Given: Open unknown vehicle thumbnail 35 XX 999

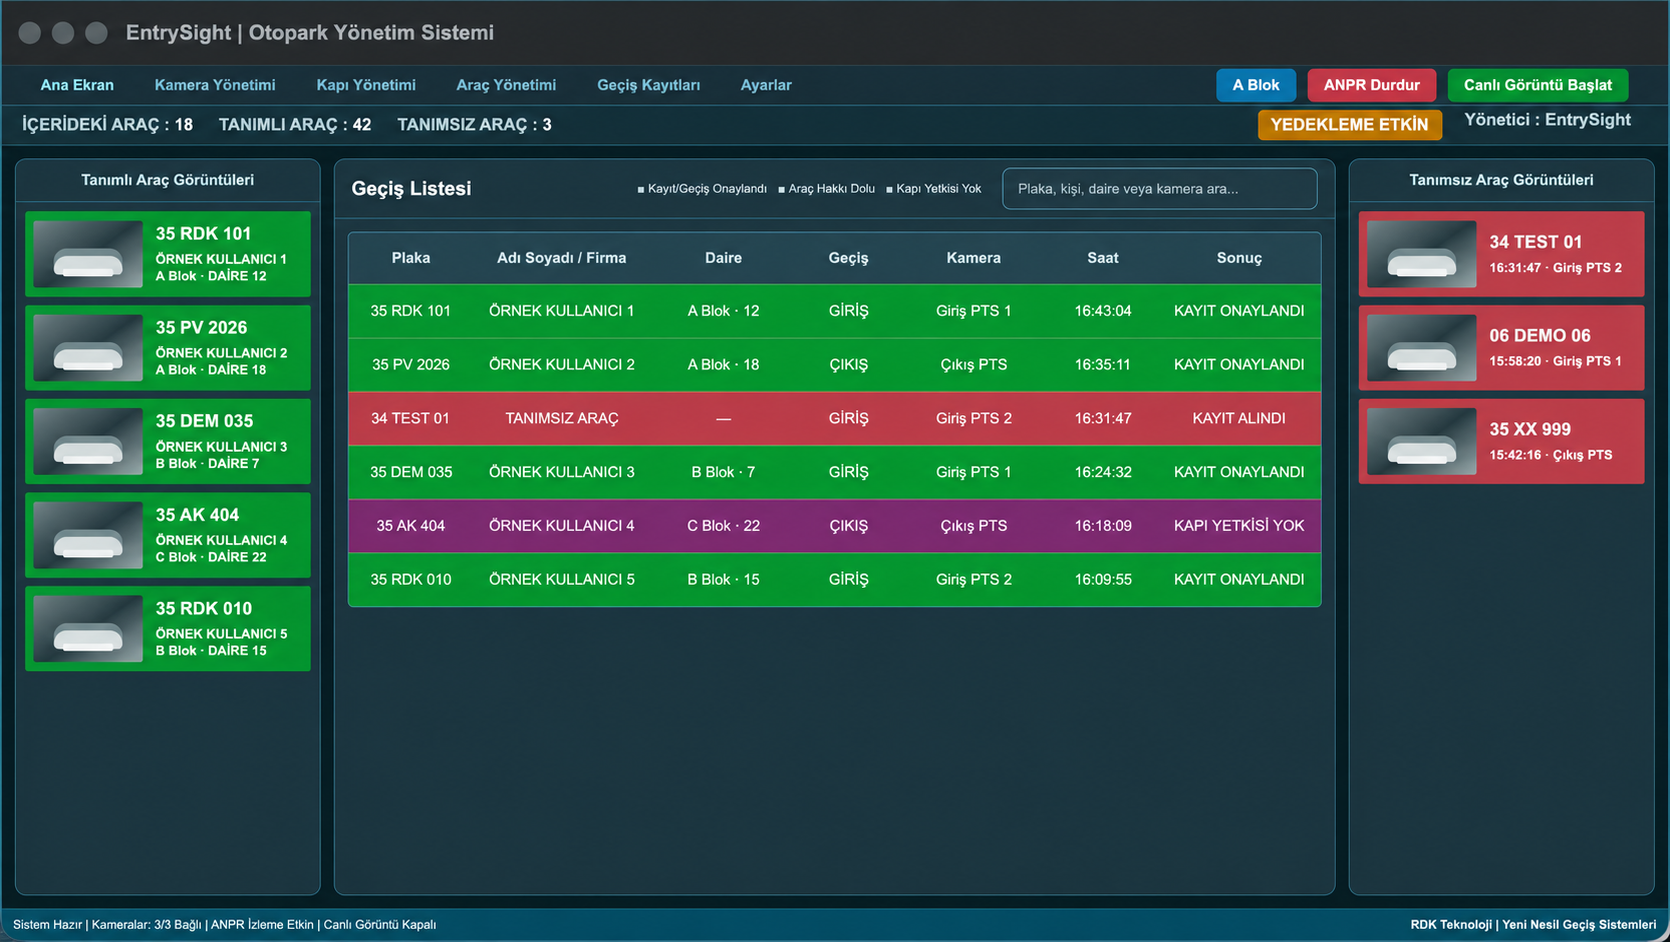Looking at the screenshot, I should coord(1422,441).
